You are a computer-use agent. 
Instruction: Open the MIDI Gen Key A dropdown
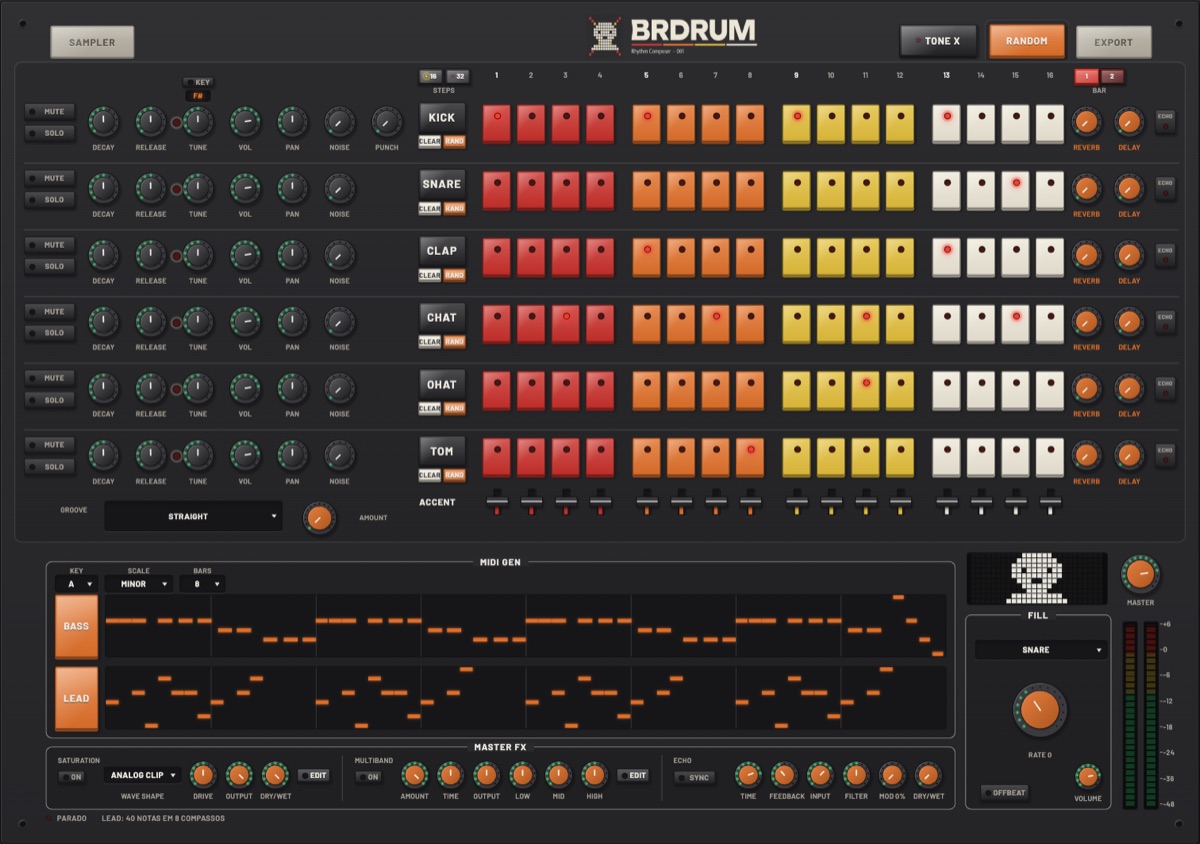76,584
